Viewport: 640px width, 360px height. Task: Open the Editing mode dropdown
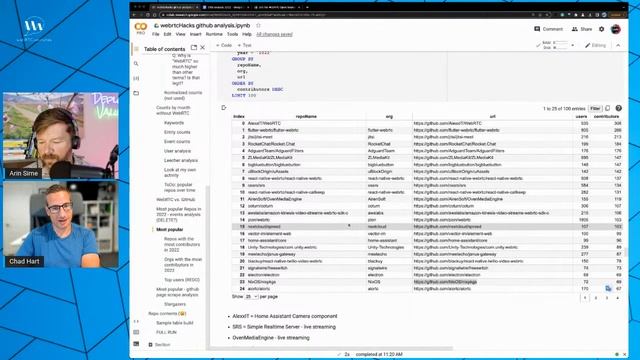596,45
